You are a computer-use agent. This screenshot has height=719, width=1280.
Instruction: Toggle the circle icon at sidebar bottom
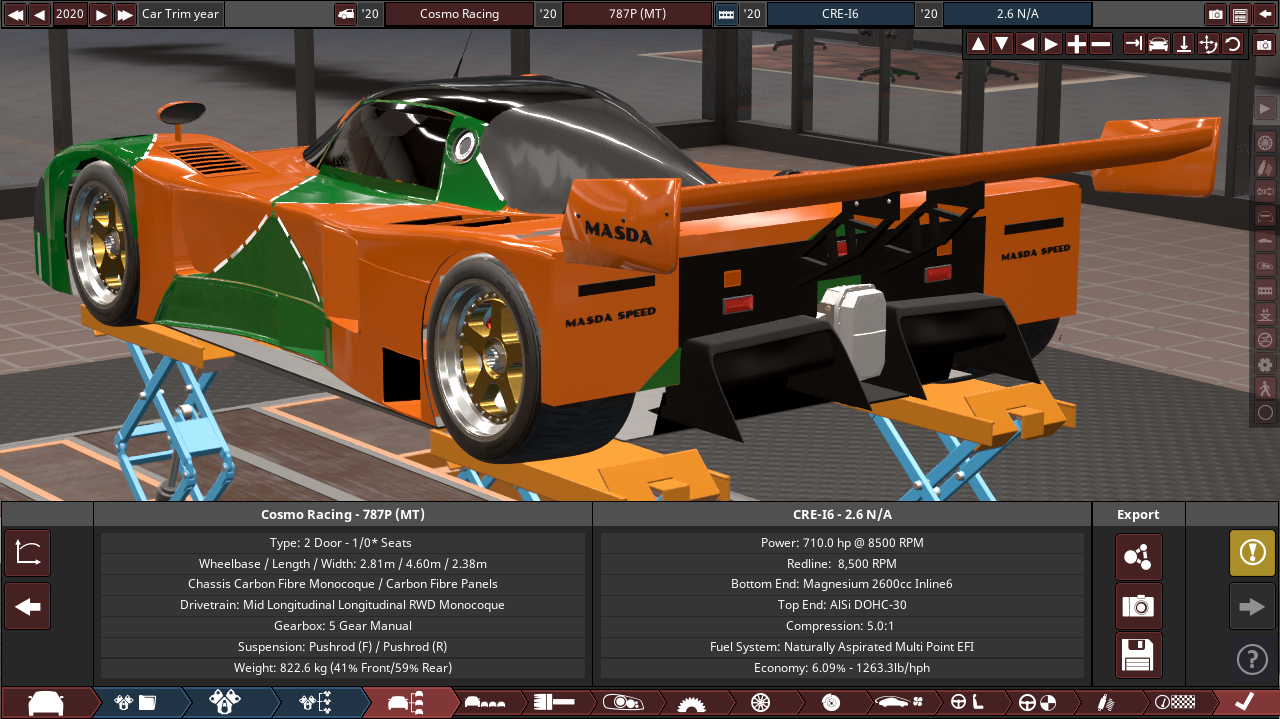[x=1265, y=412]
